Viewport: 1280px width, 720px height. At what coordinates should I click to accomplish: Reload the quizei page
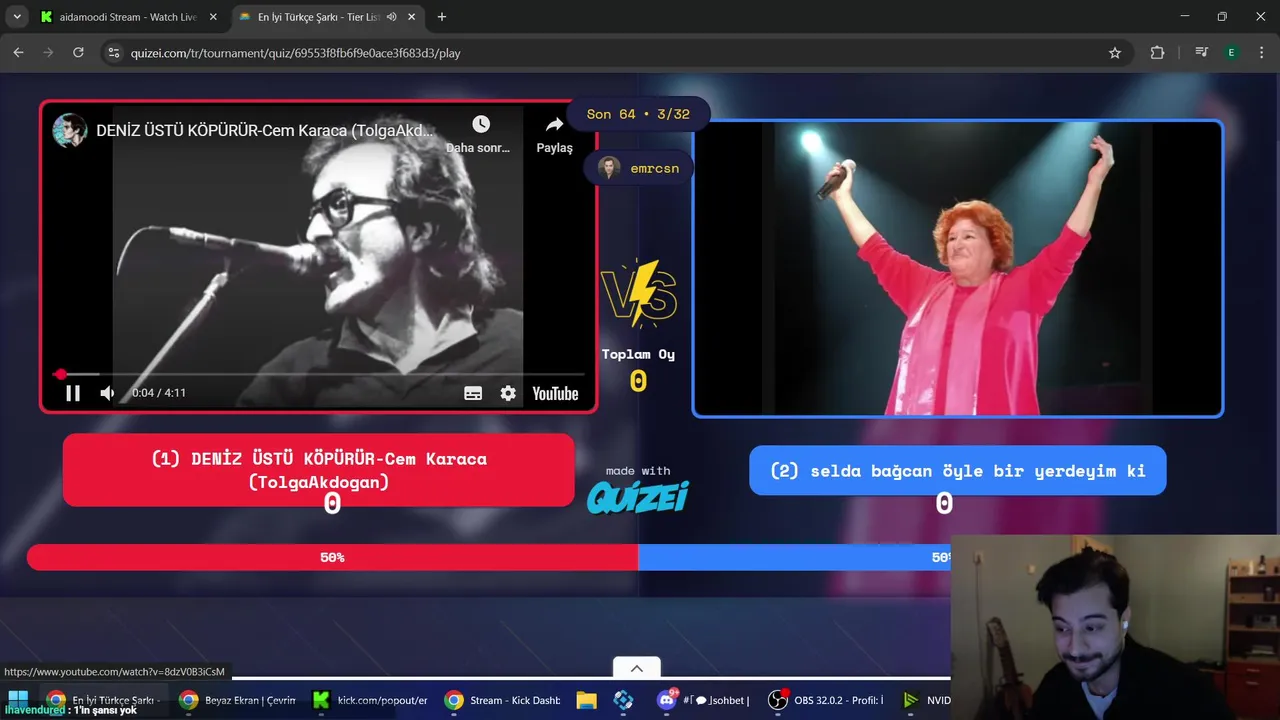(x=78, y=53)
